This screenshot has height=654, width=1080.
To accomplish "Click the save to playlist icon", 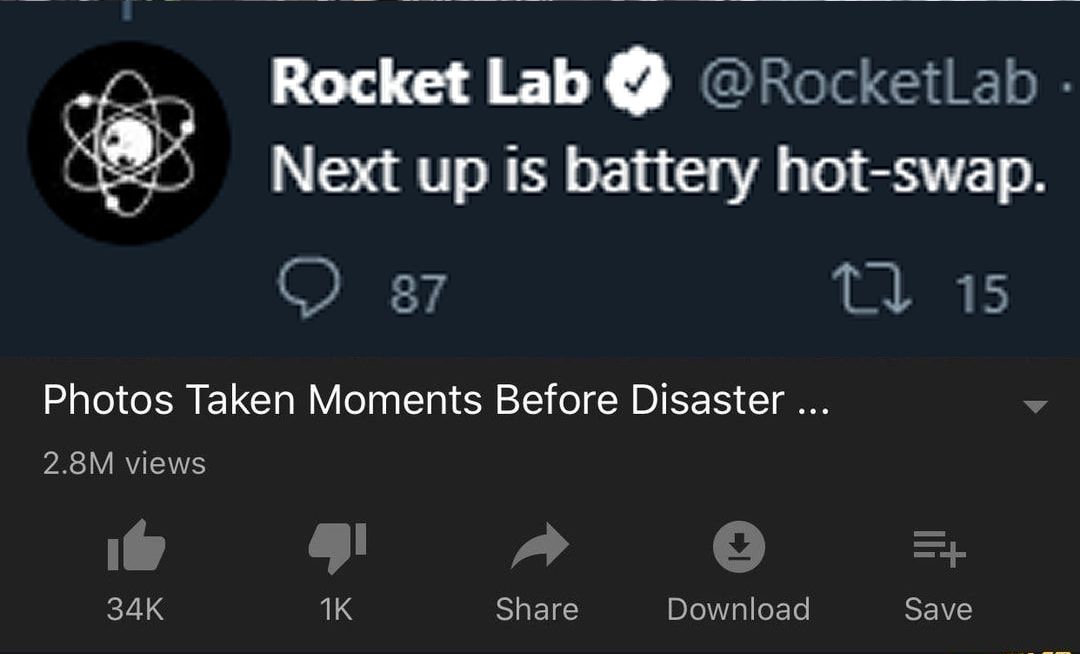I will 937,548.
